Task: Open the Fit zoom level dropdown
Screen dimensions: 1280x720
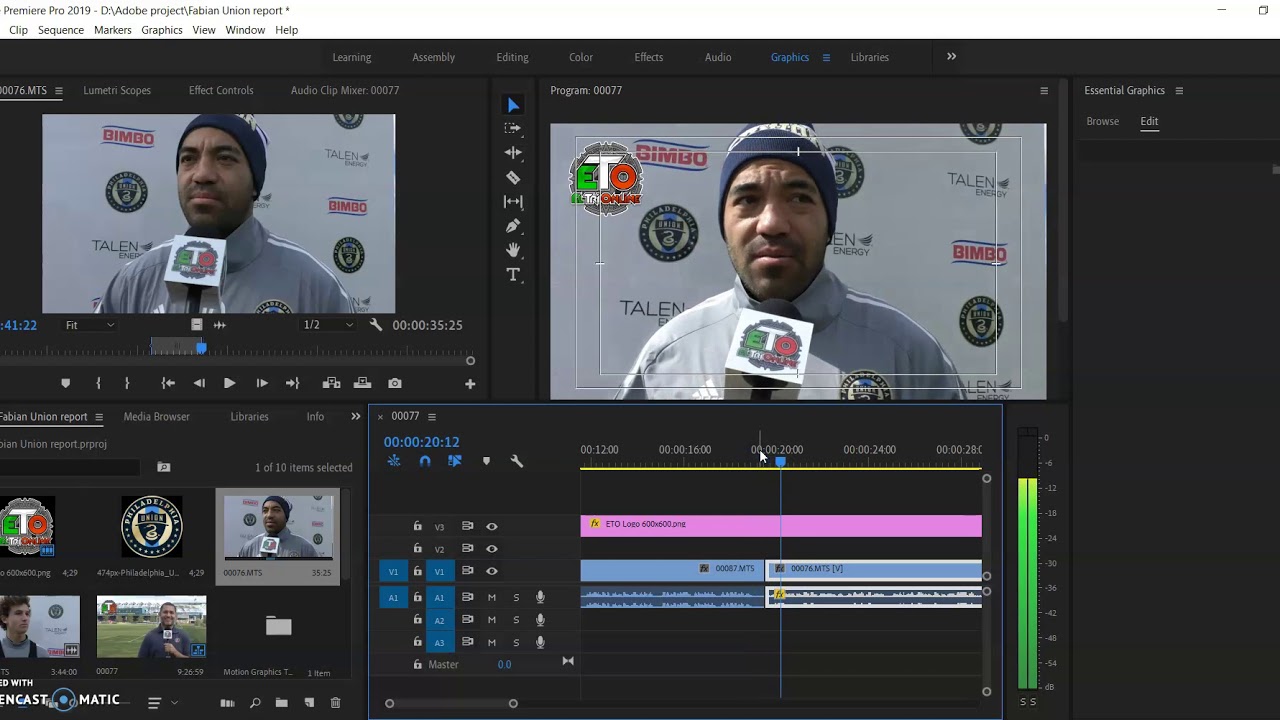Action: click(x=89, y=325)
